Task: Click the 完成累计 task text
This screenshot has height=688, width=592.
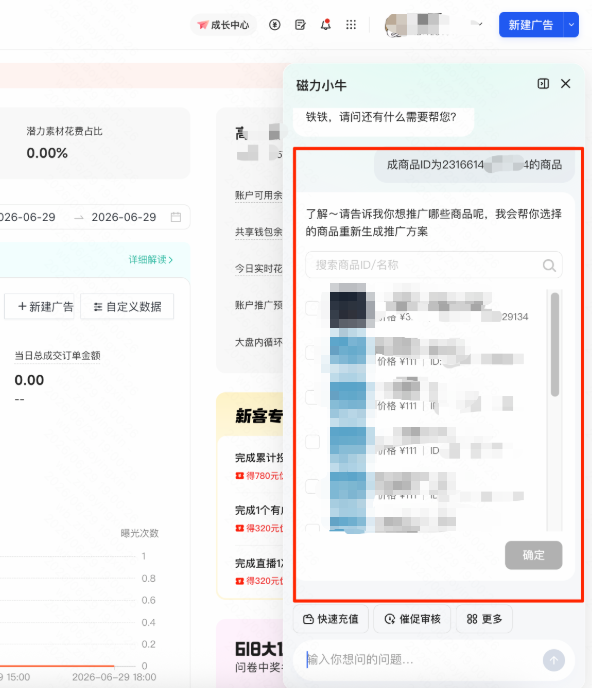Action: click(x=259, y=458)
